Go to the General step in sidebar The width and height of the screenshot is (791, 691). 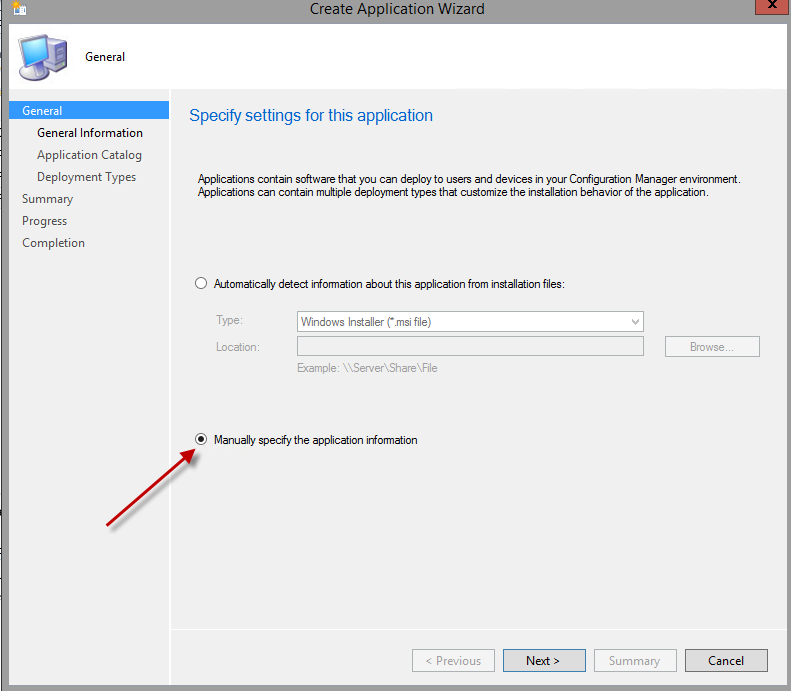(x=42, y=111)
